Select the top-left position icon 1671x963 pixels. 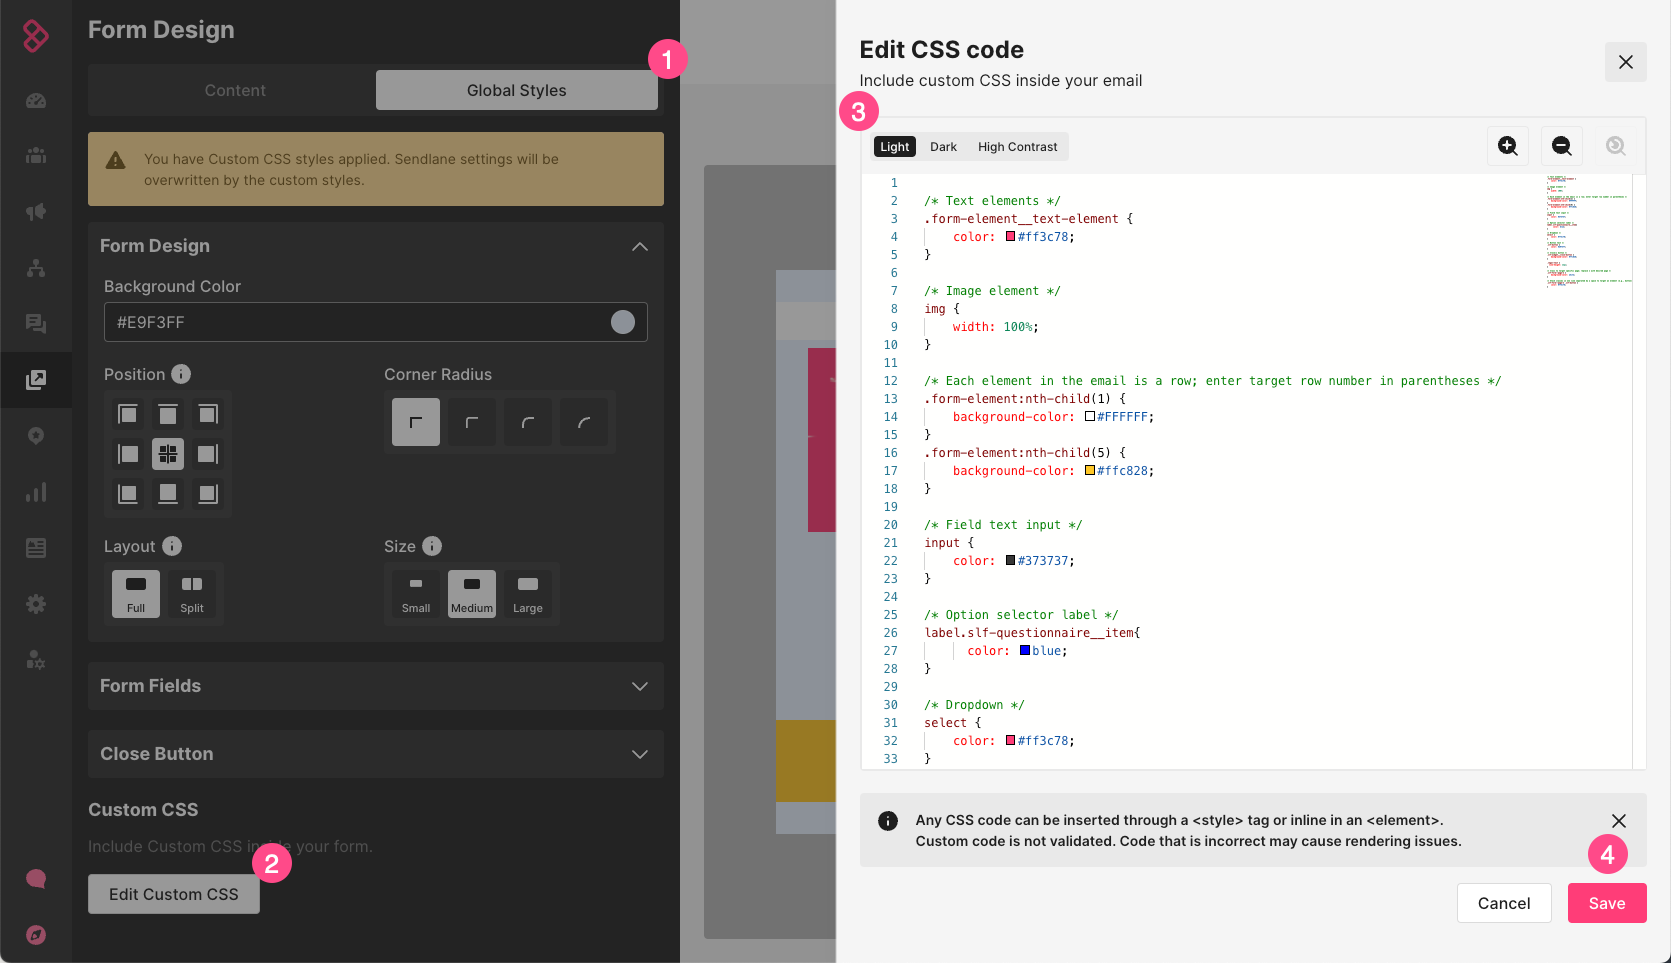click(128, 414)
